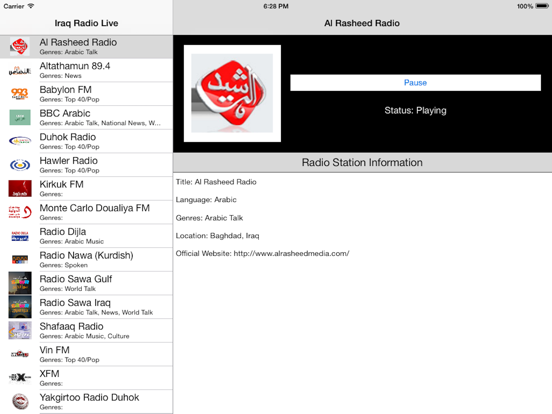
Task: Select Yakgirtoo Radio Duhok station name
Action: coord(89,397)
